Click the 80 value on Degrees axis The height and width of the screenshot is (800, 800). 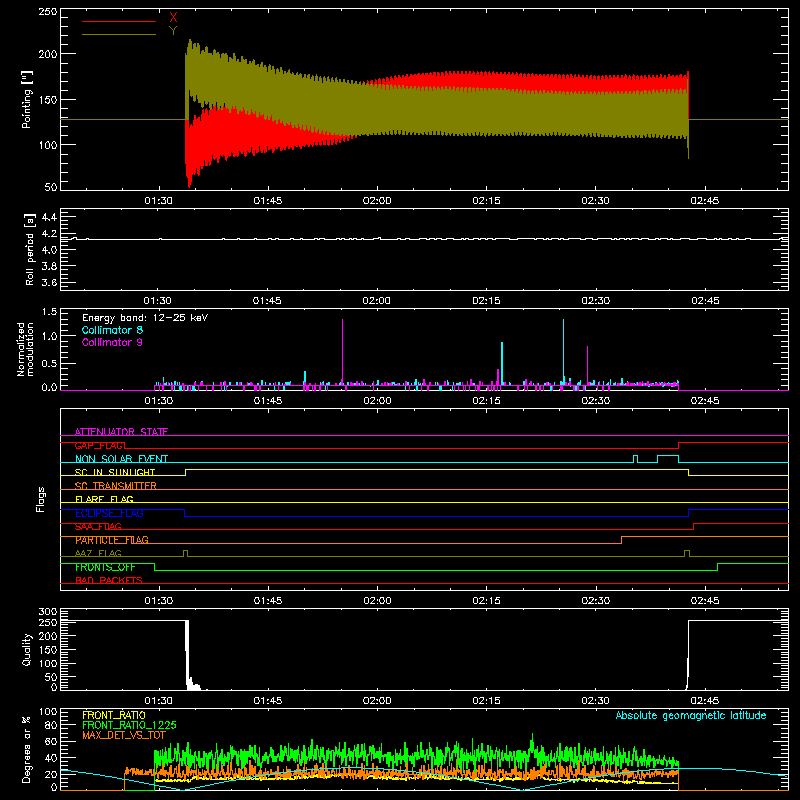(51, 725)
